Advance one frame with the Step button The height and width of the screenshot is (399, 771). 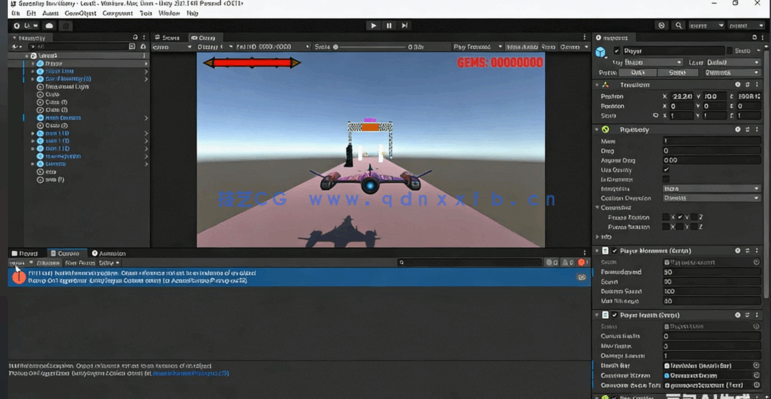point(404,26)
